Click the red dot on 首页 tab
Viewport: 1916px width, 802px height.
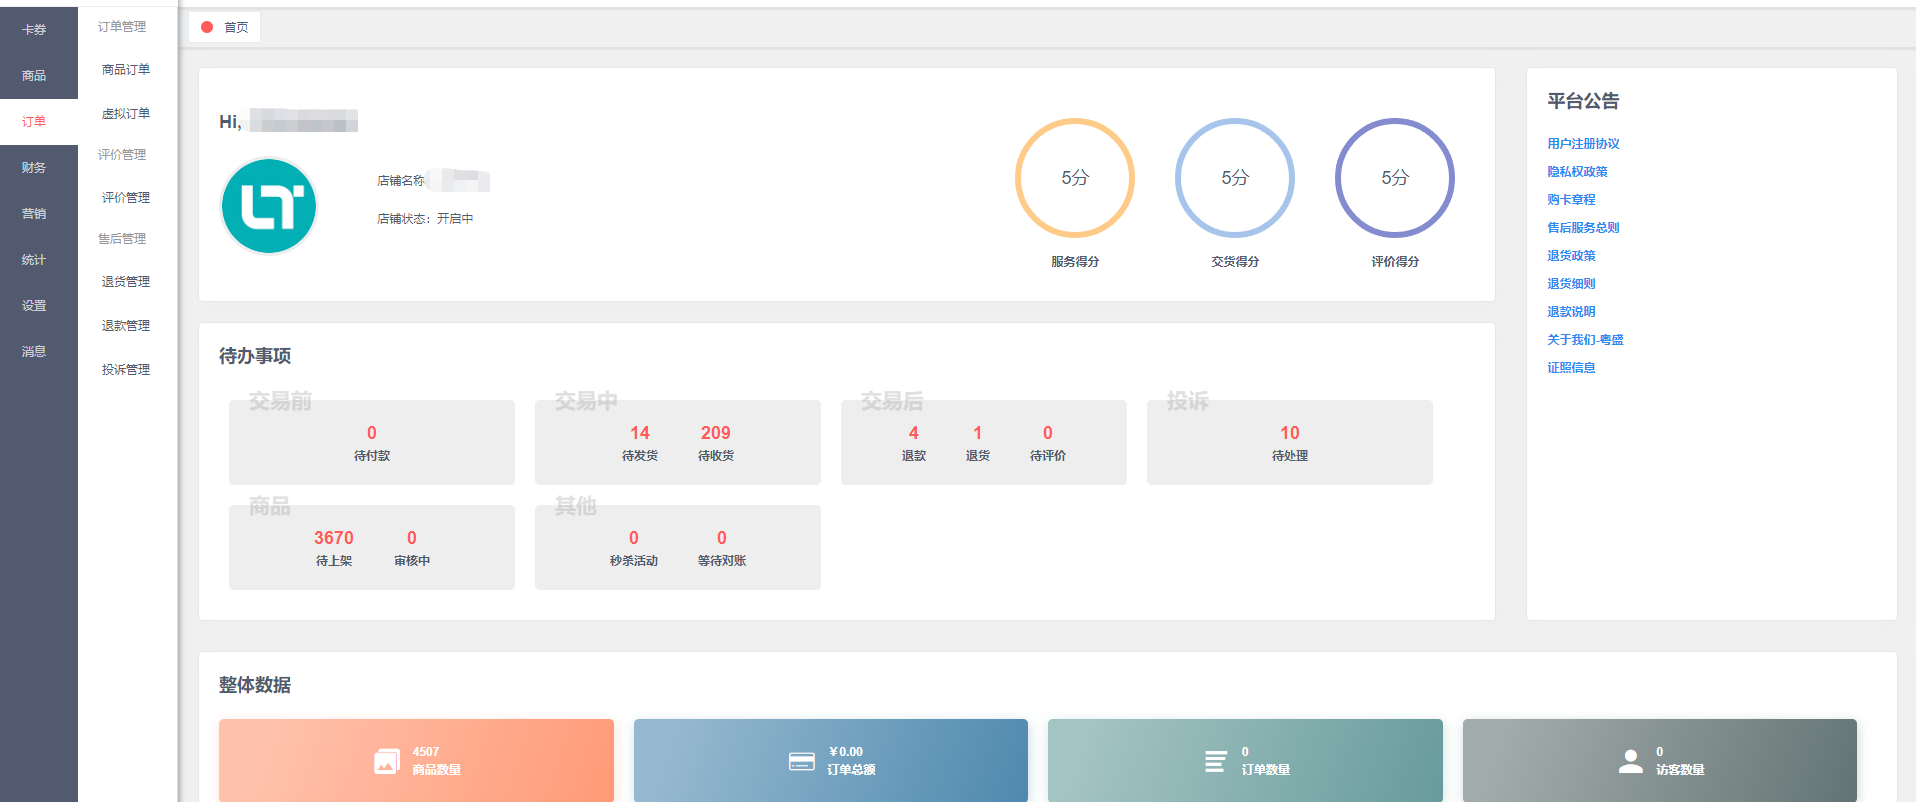coord(207,28)
